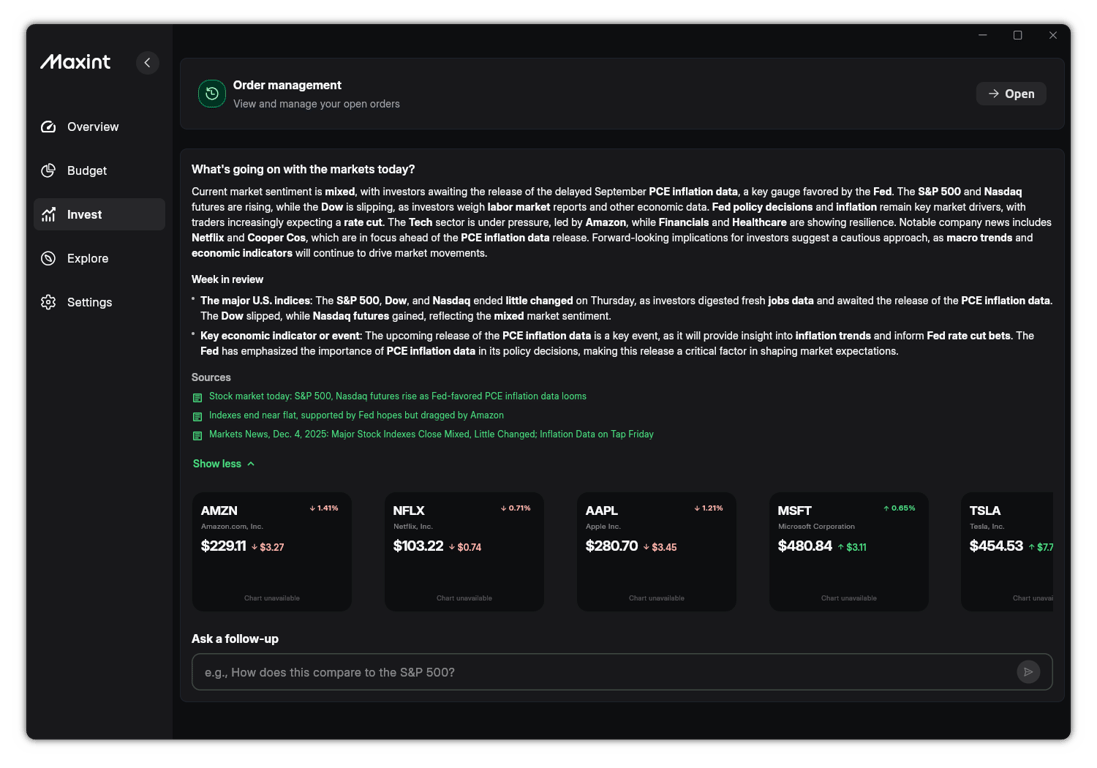
Task: Collapse the summary with Show less
Action: pos(223,464)
